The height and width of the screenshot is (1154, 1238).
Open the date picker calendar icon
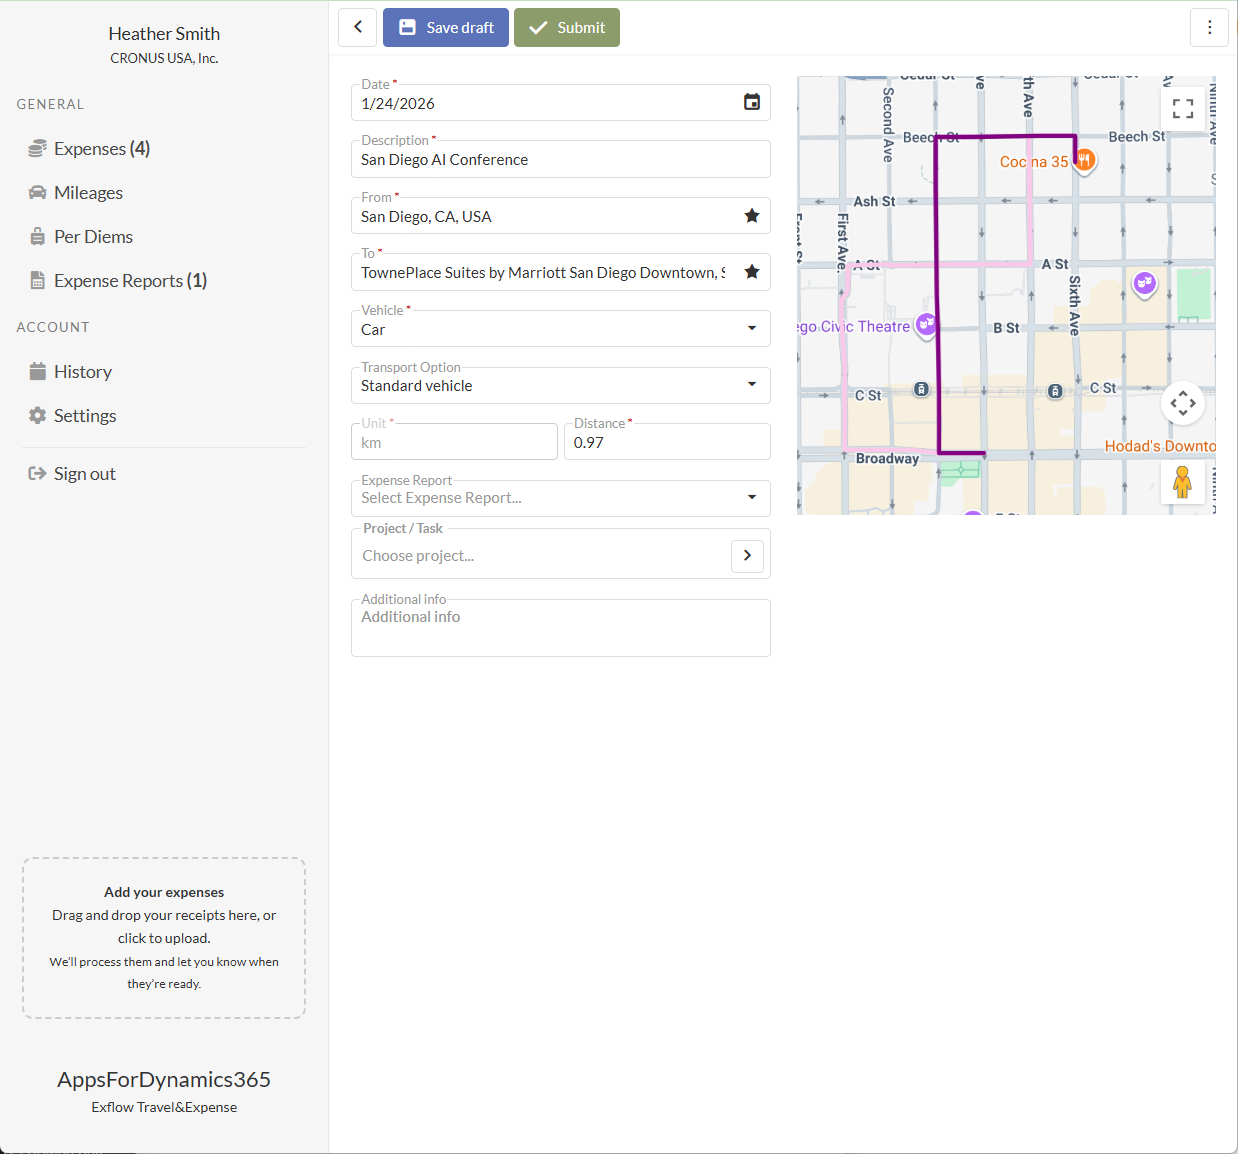click(752, 102)
